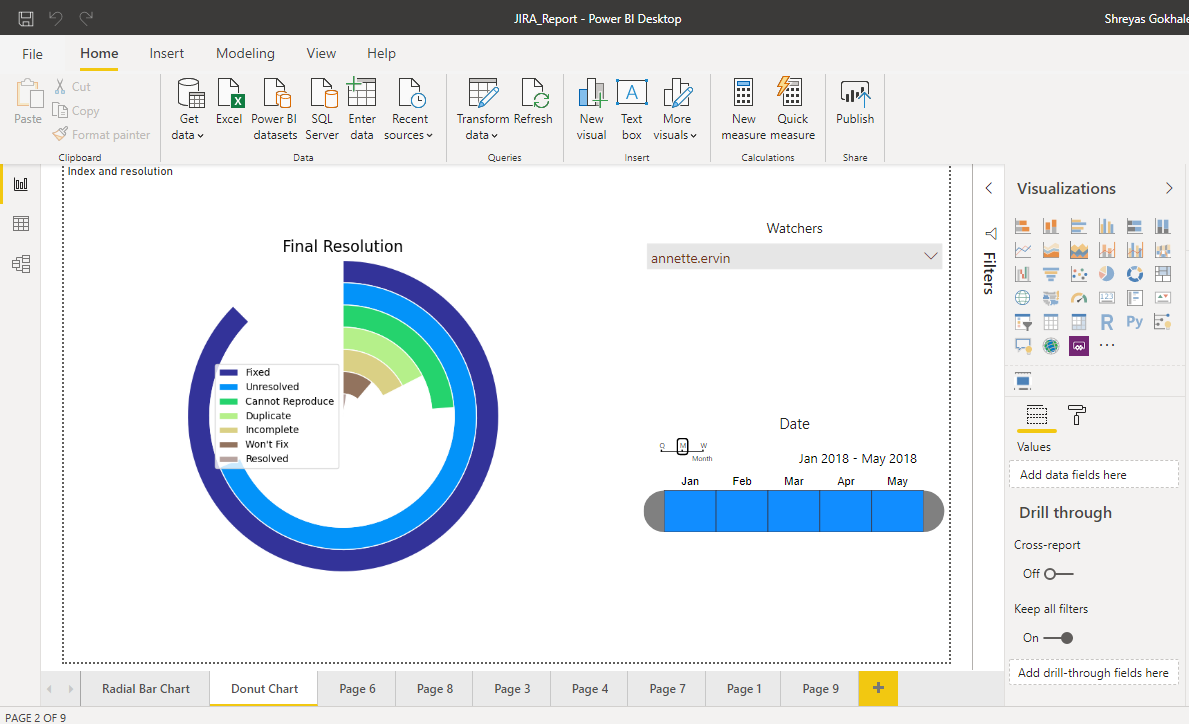
Task: Collapse the Visualizations pane with chevron
Action: [x=1169, y=189]
